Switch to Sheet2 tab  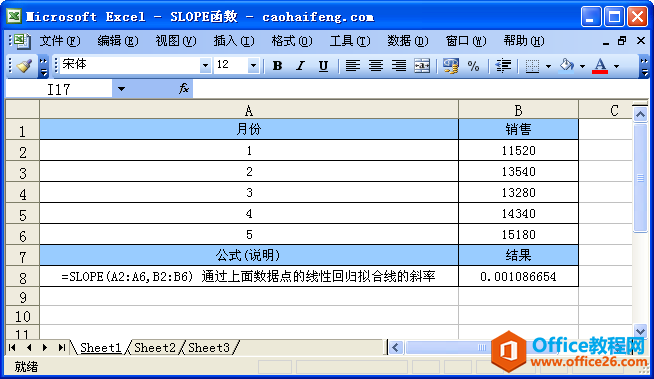coord(155,347)
